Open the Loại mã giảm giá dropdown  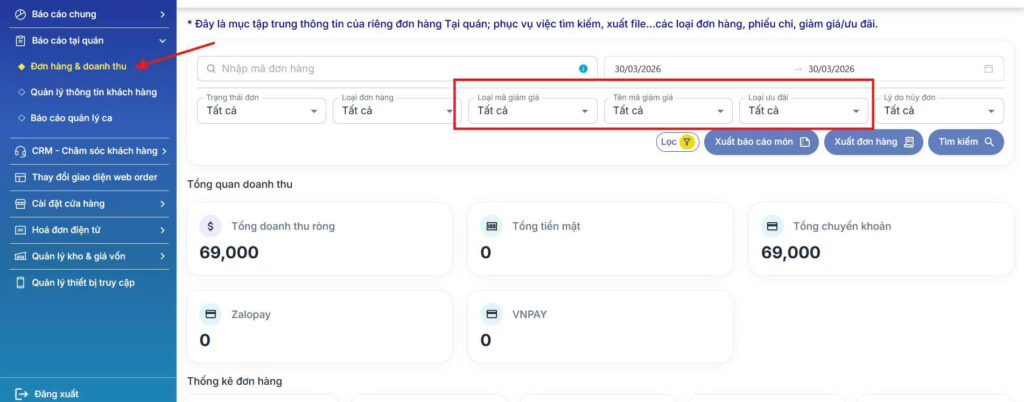click(x=531, y=110)
